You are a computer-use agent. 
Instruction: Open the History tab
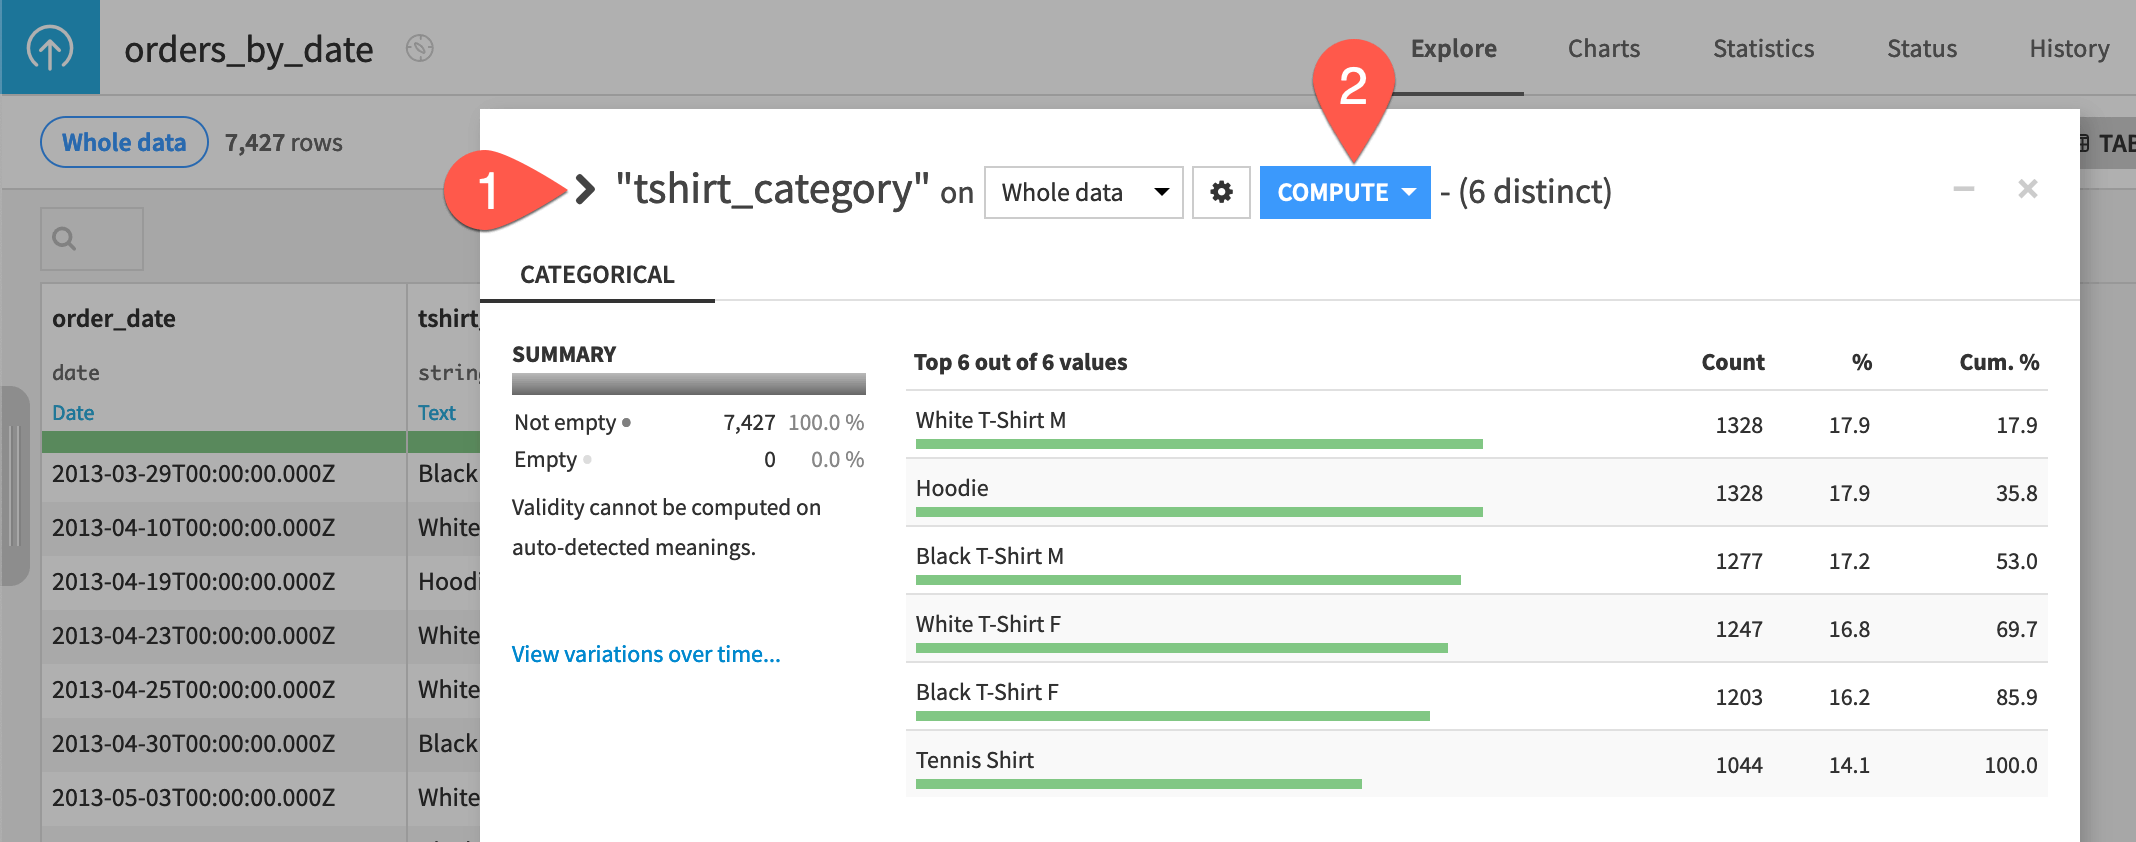2070,49
